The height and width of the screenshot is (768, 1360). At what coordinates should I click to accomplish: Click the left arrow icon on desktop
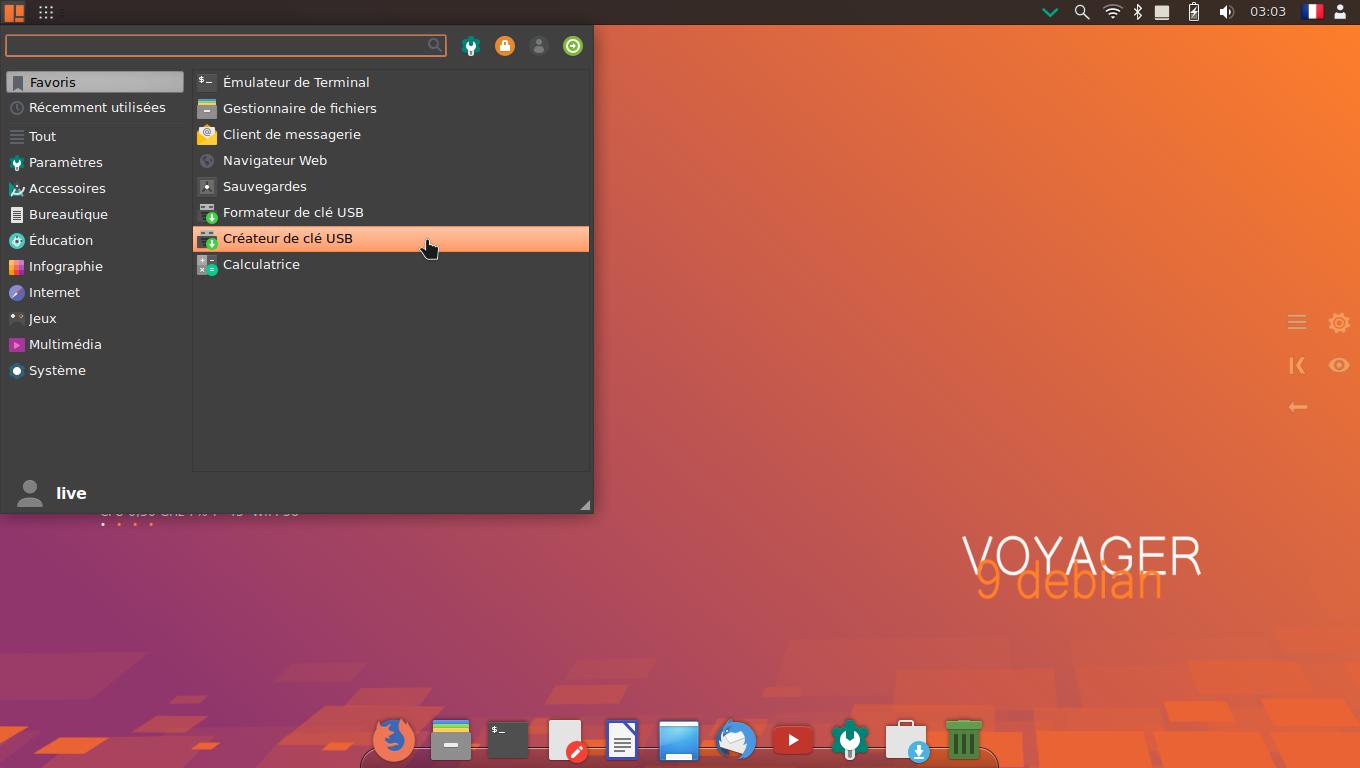[x=1298, y=407]
